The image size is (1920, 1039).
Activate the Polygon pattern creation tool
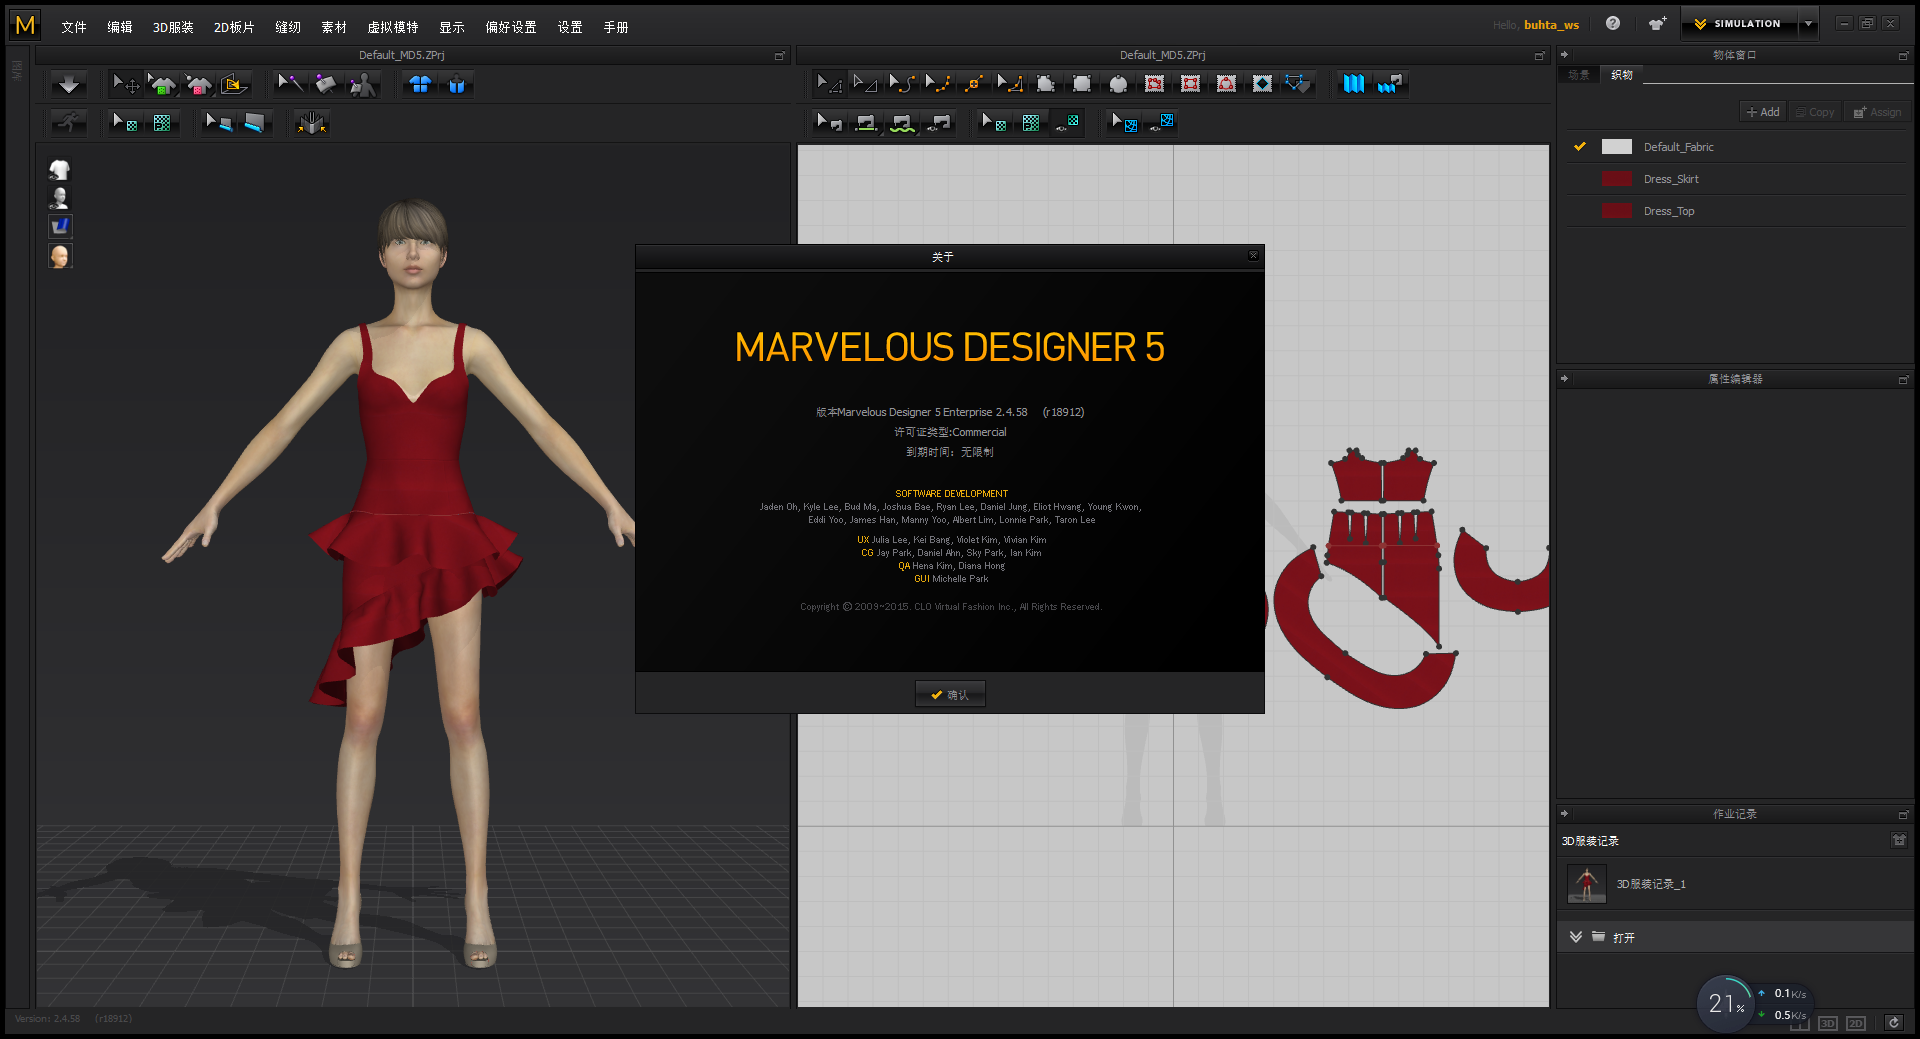pos(1046,85)
